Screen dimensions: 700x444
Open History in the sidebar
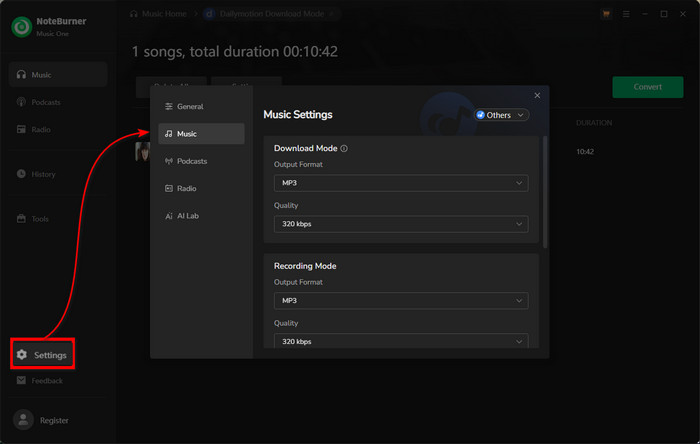pyautogui.click(x=58, y=174)
